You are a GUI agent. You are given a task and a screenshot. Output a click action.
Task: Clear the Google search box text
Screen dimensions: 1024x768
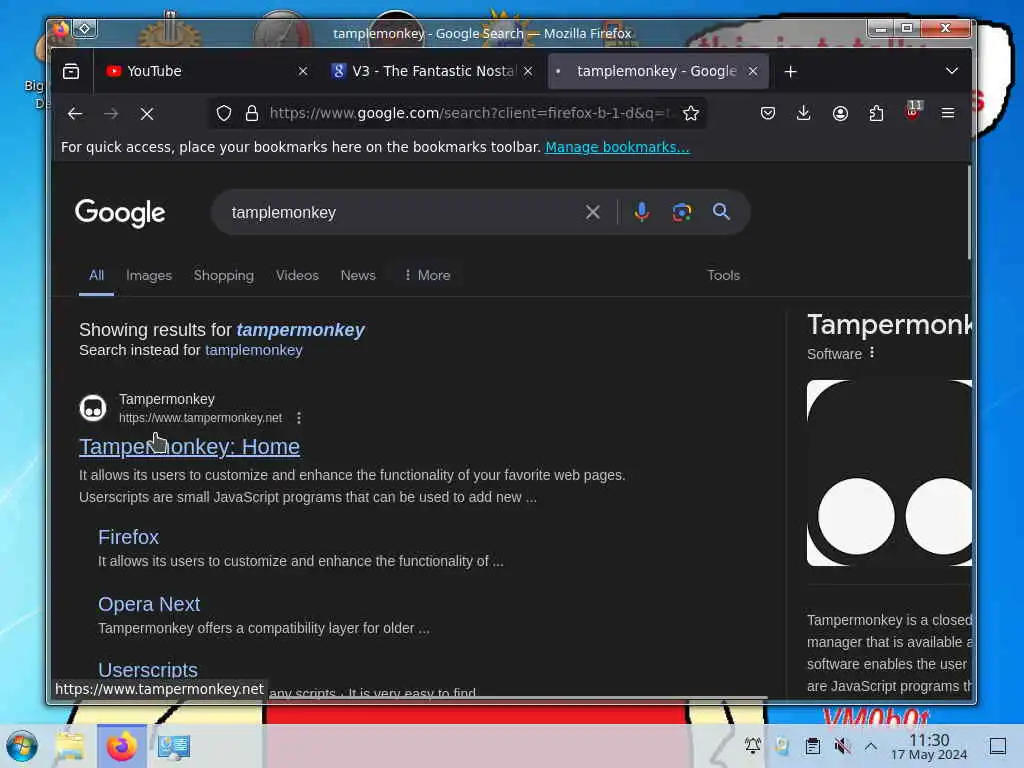click(593, 212)
